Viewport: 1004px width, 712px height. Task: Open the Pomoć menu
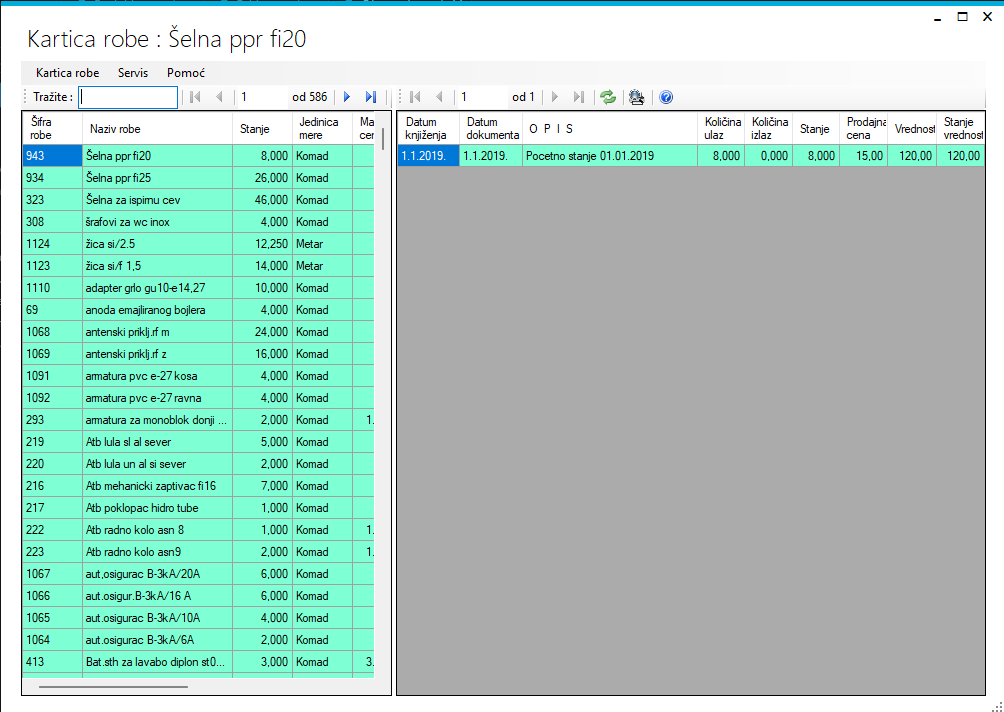(x=186, y=73)
